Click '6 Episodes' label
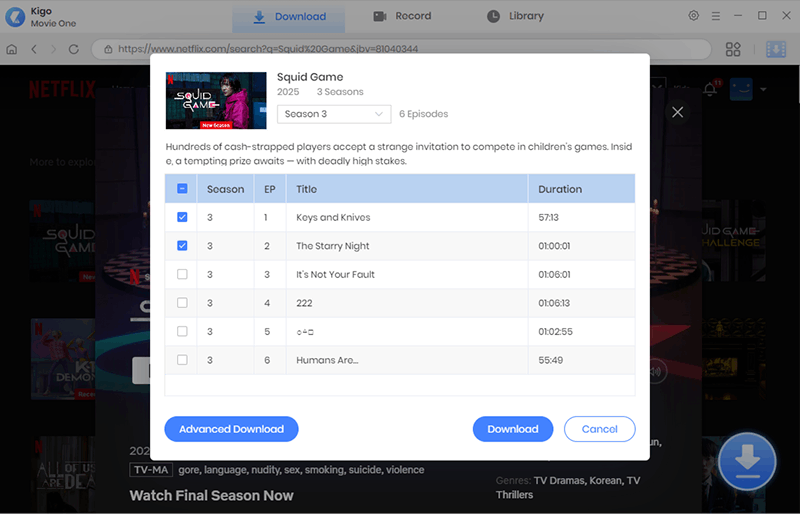Image resolution: width=800 pixels, height=514 pixels. tap(423, 114)
